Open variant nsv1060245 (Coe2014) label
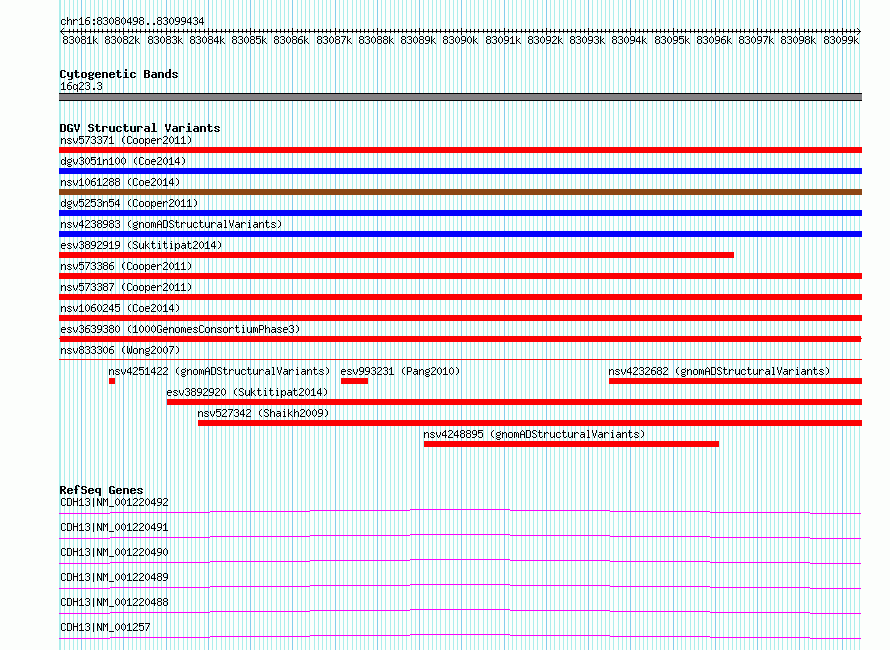The width and height of the screenshot is (890, 650). 120,308
